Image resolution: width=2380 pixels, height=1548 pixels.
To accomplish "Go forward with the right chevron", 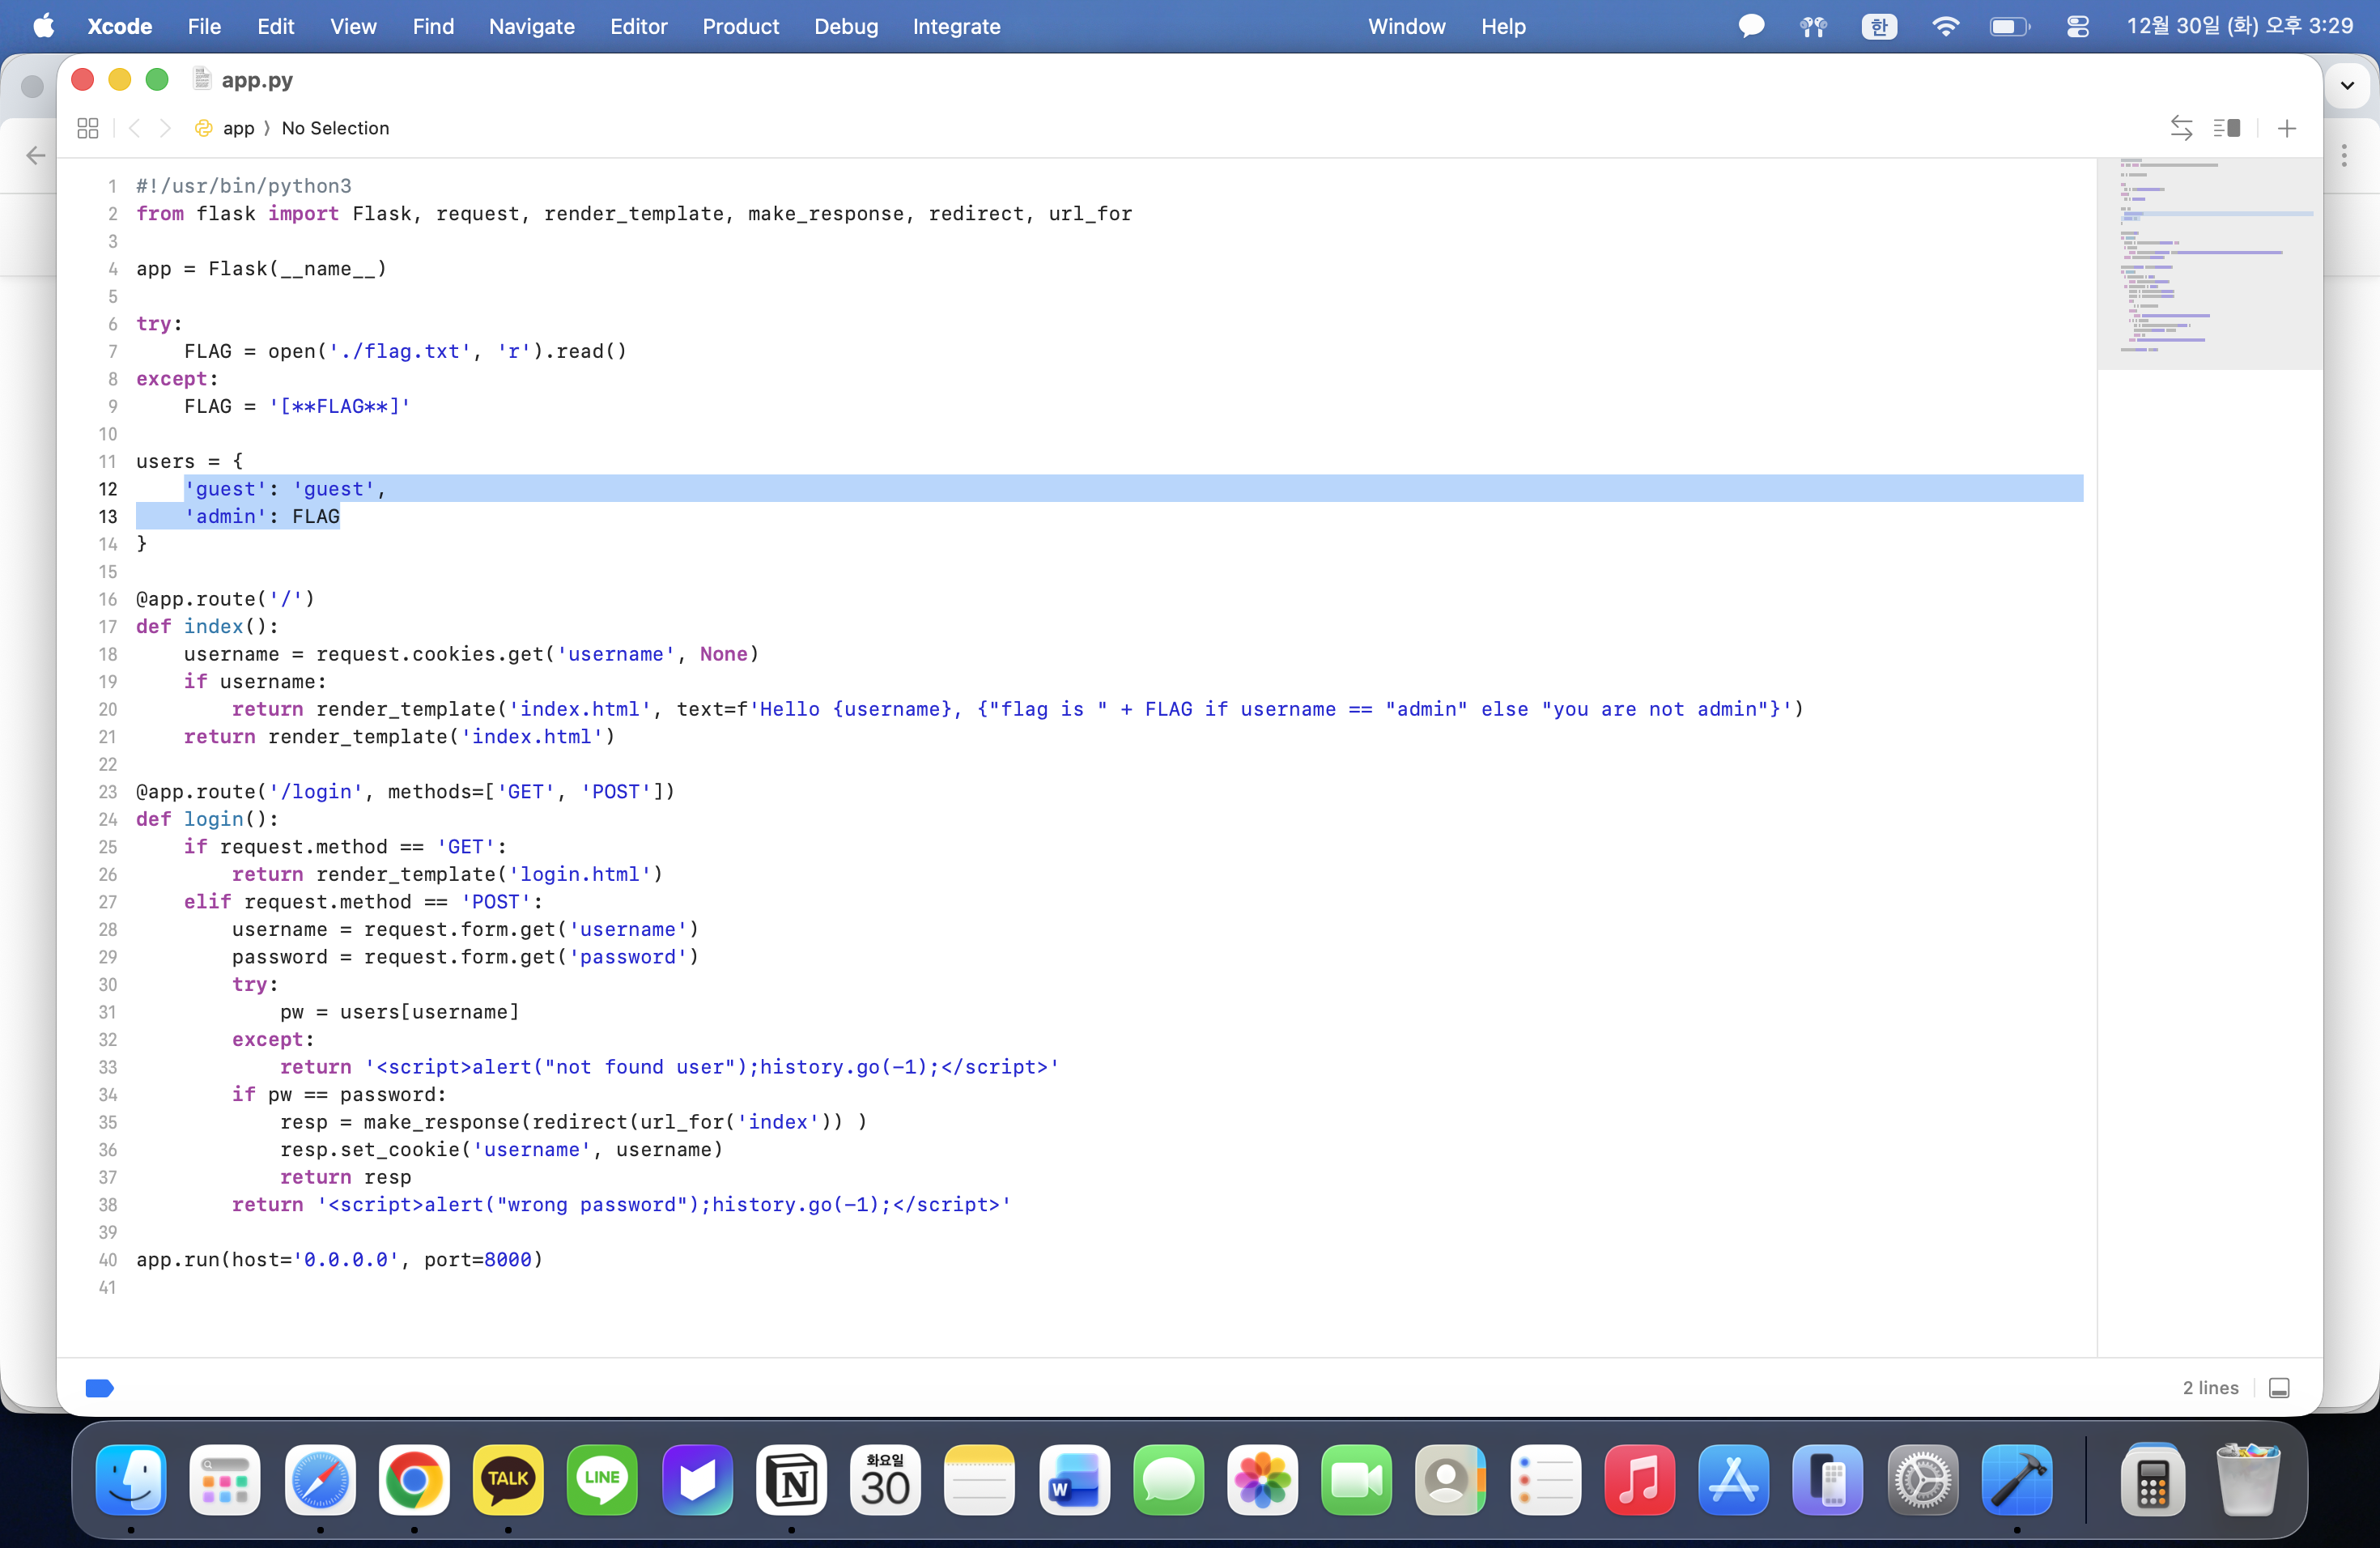I will coord(166,128).
